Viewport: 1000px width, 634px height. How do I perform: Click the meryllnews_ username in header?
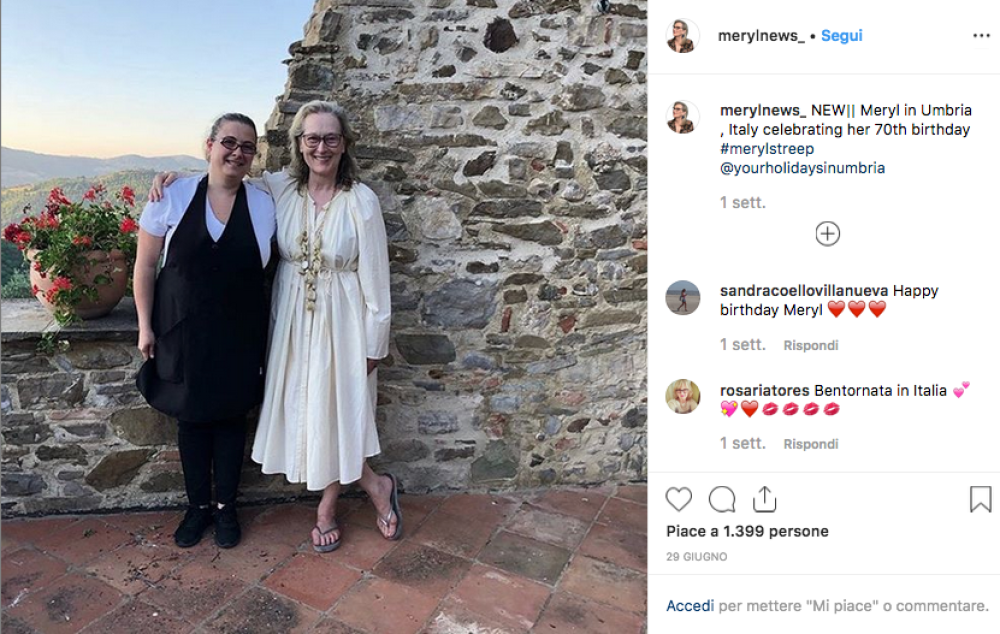(x=760, y=36)
